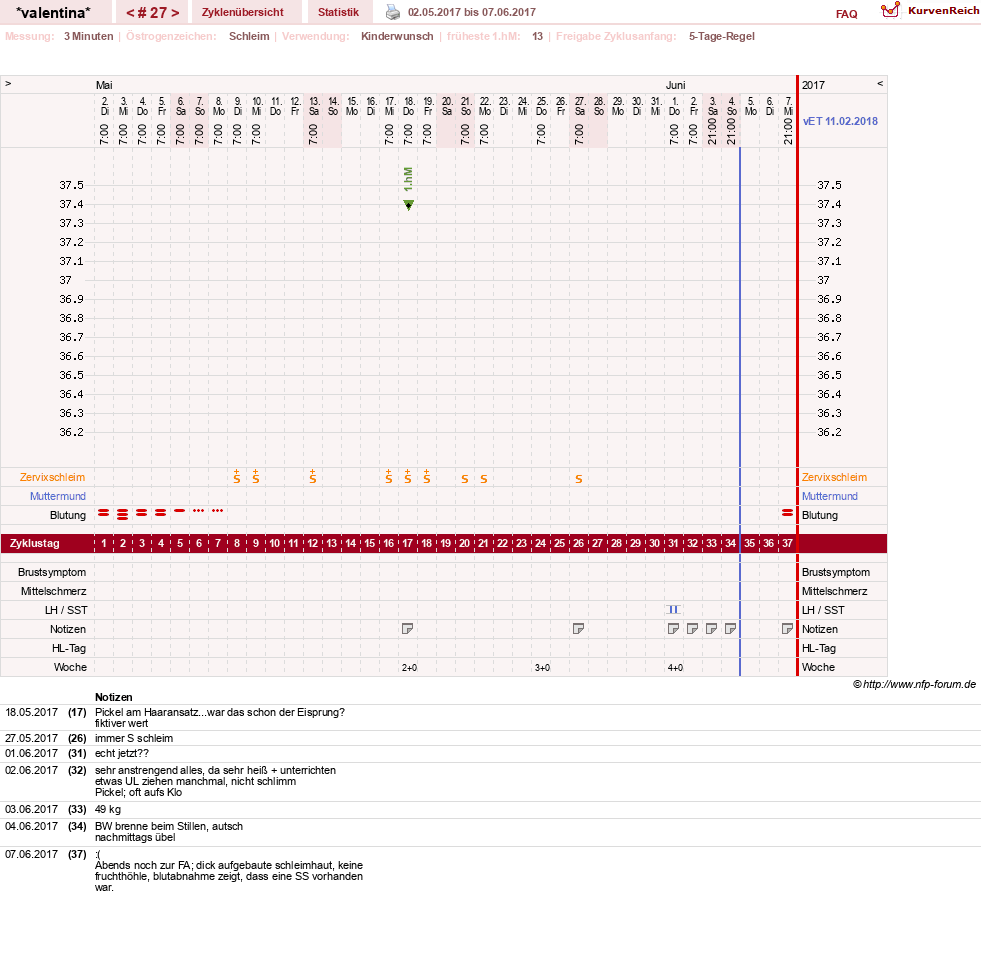Click the S mucus symbol on day 20

tap(464, 479)
